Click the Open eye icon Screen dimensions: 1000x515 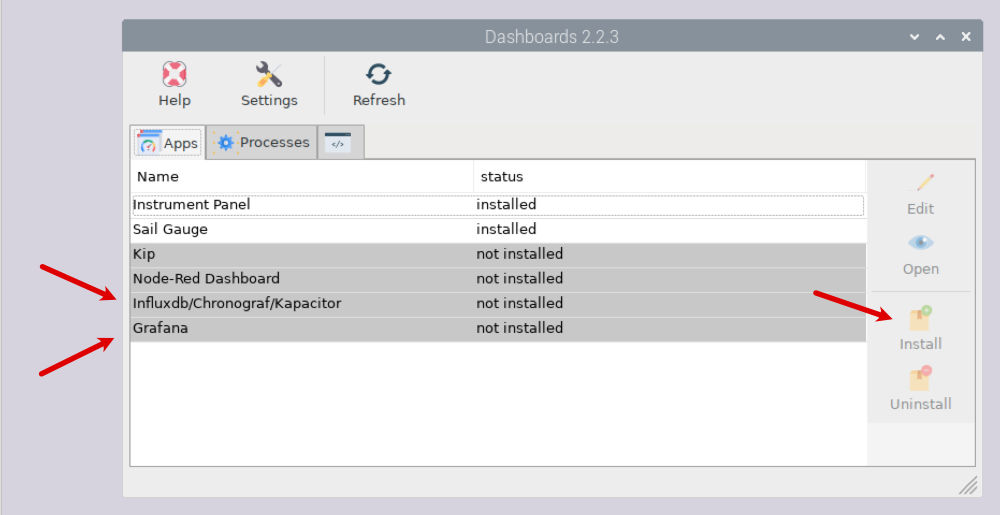click(x=920, y=244)
